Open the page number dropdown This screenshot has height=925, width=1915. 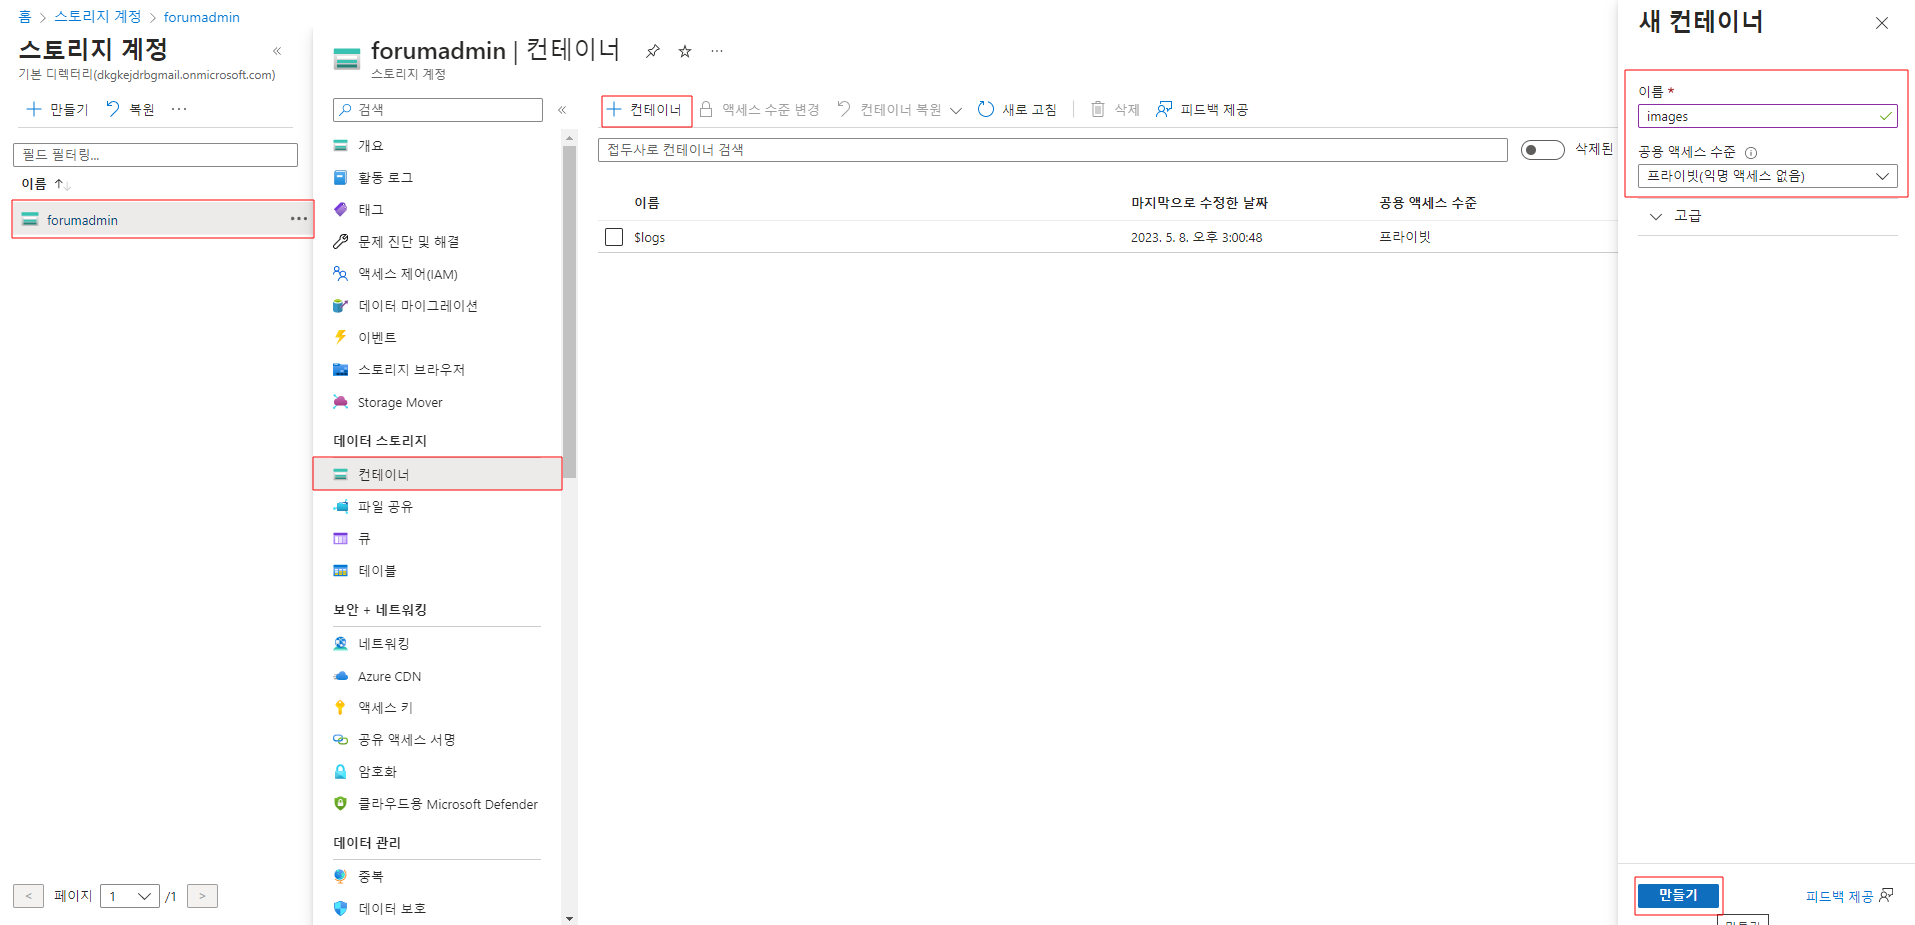pos(130,896)
